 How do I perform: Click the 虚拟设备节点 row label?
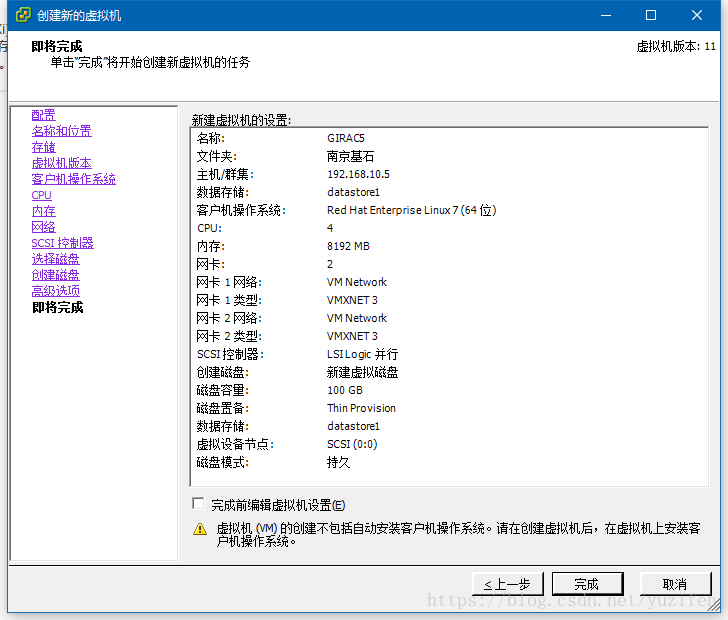pos(235,444)
